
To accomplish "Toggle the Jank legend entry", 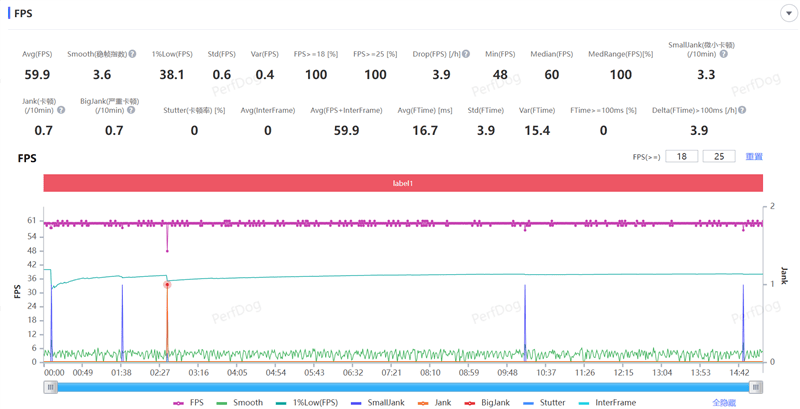I will click(x=436, y=402).
